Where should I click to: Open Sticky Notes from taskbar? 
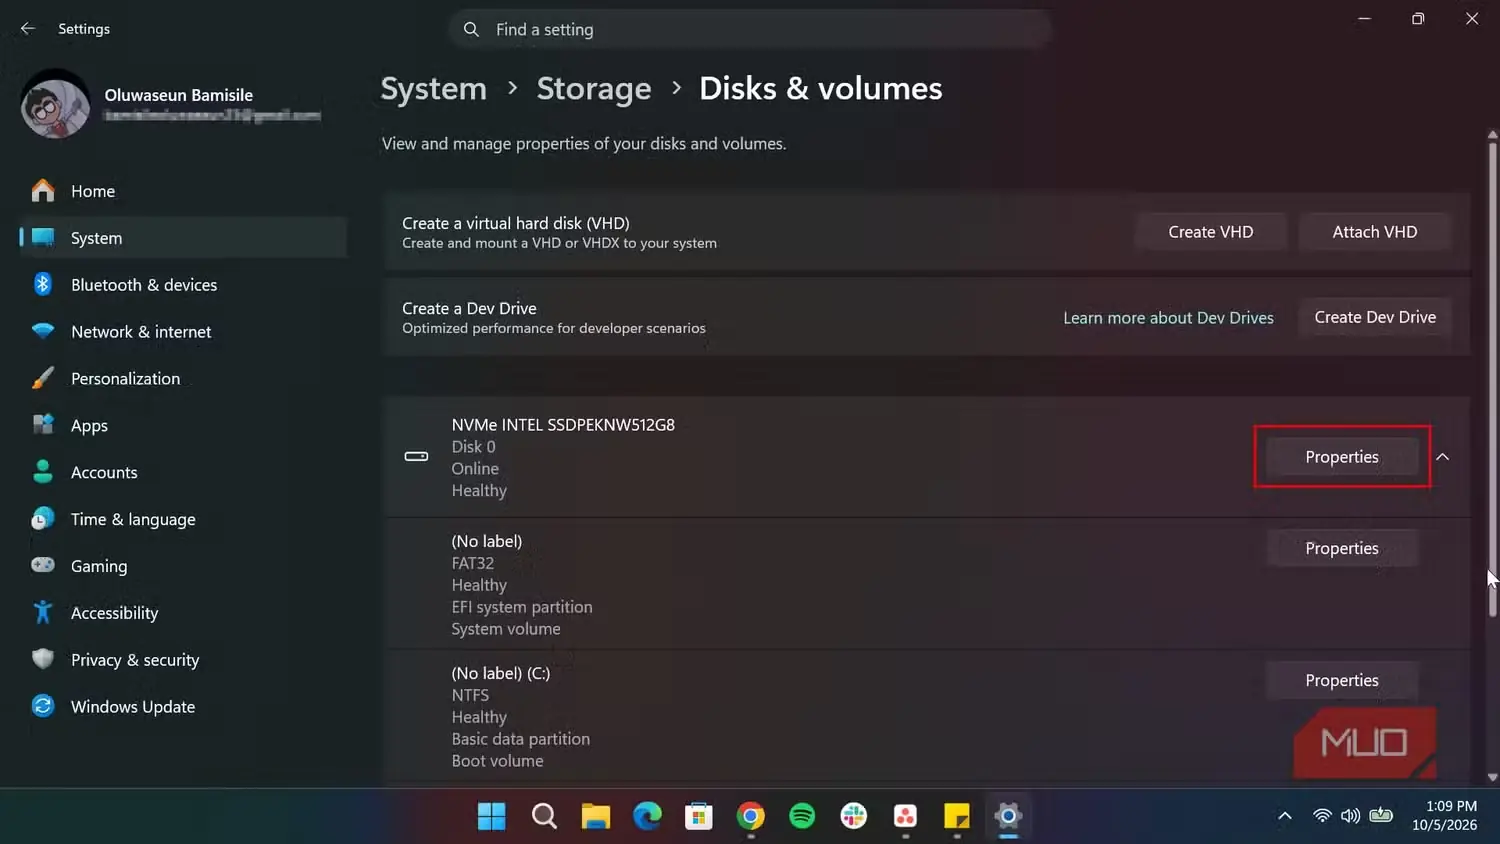[957, 817]
